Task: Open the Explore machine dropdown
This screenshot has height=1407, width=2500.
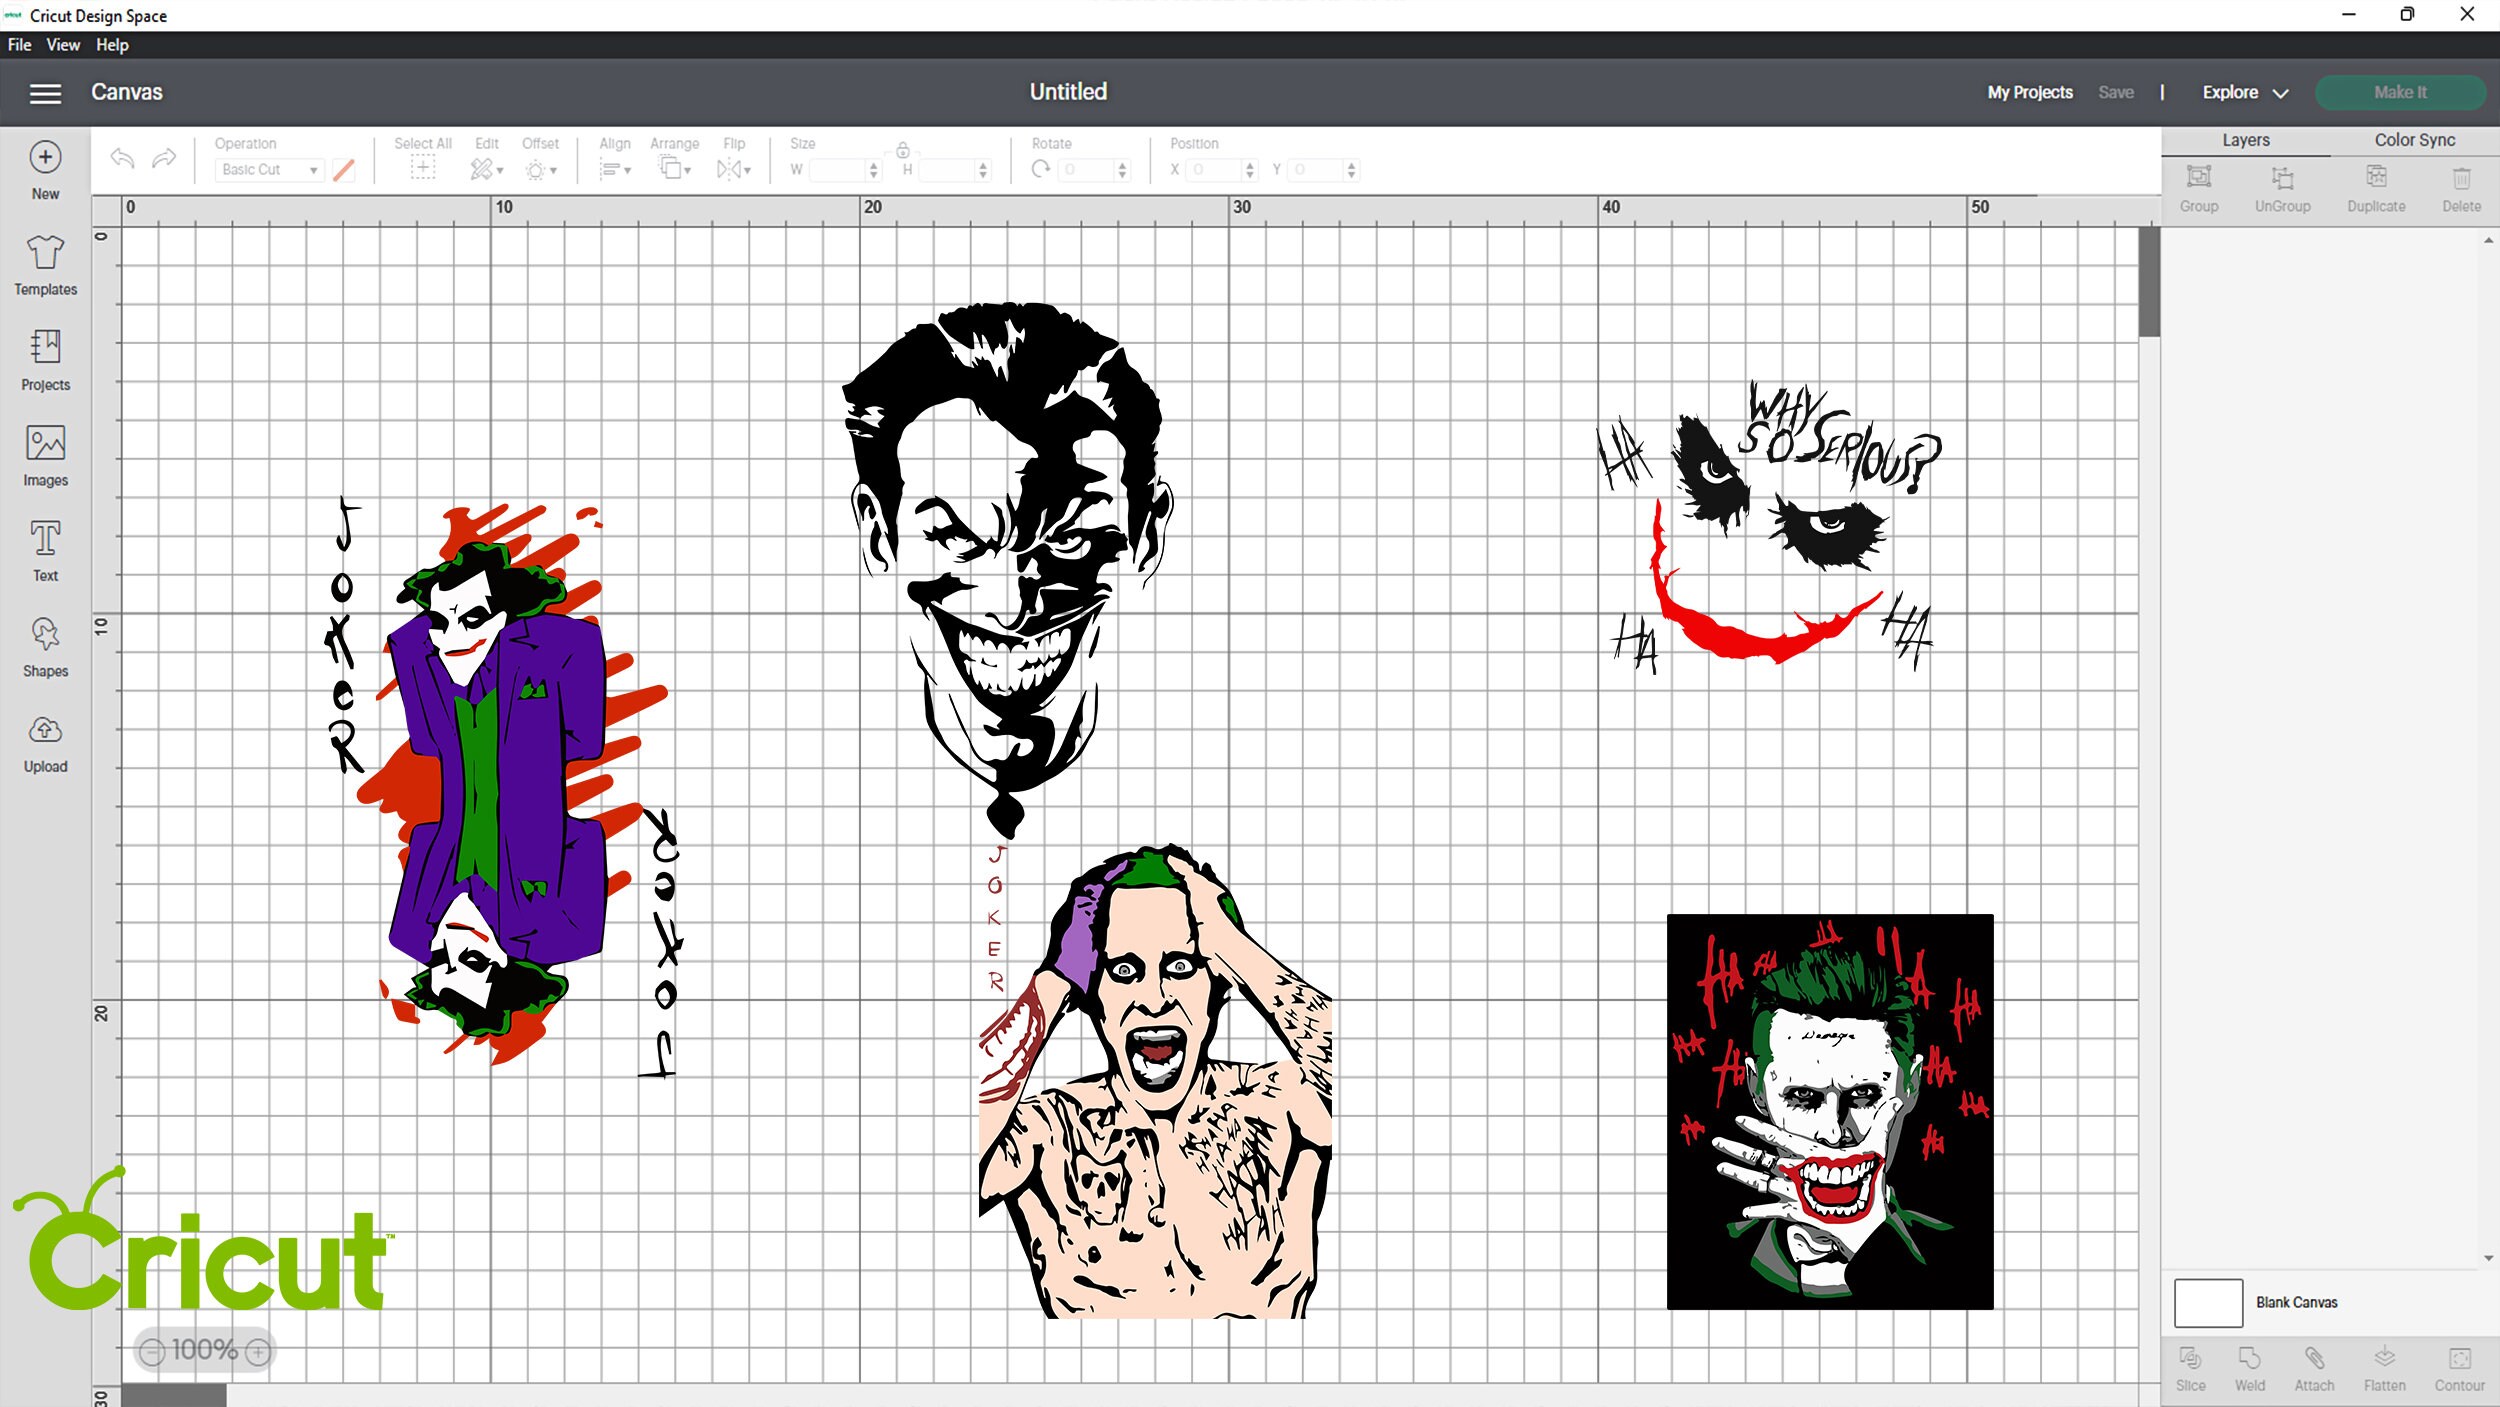Action: tap(2245, 93)
